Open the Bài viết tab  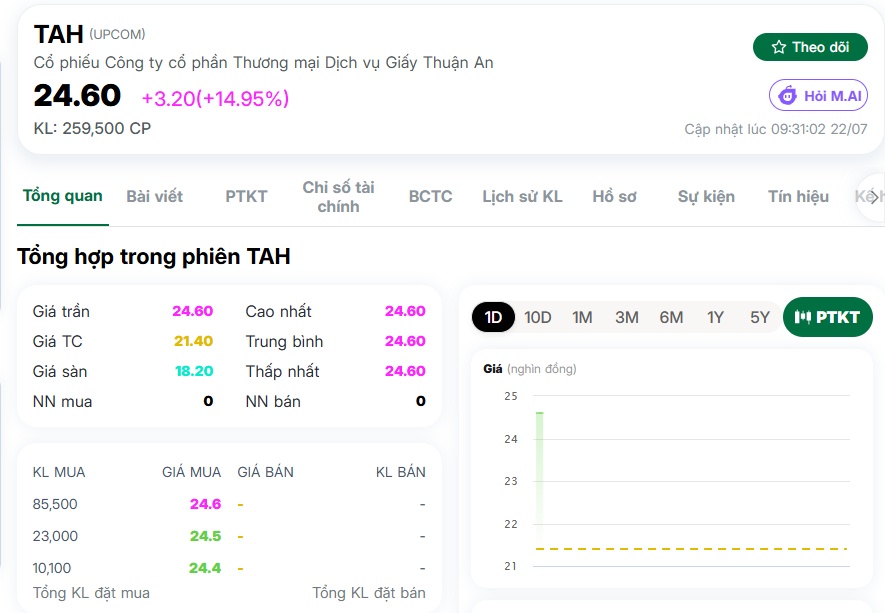(155, 196)
